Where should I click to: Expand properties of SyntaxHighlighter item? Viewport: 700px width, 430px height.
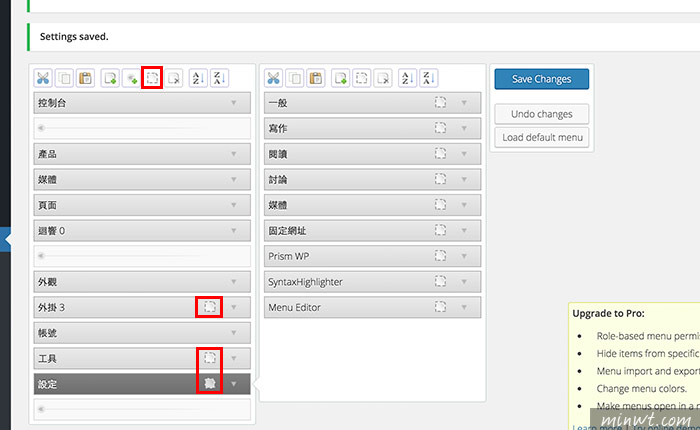(x=464, y=282)
